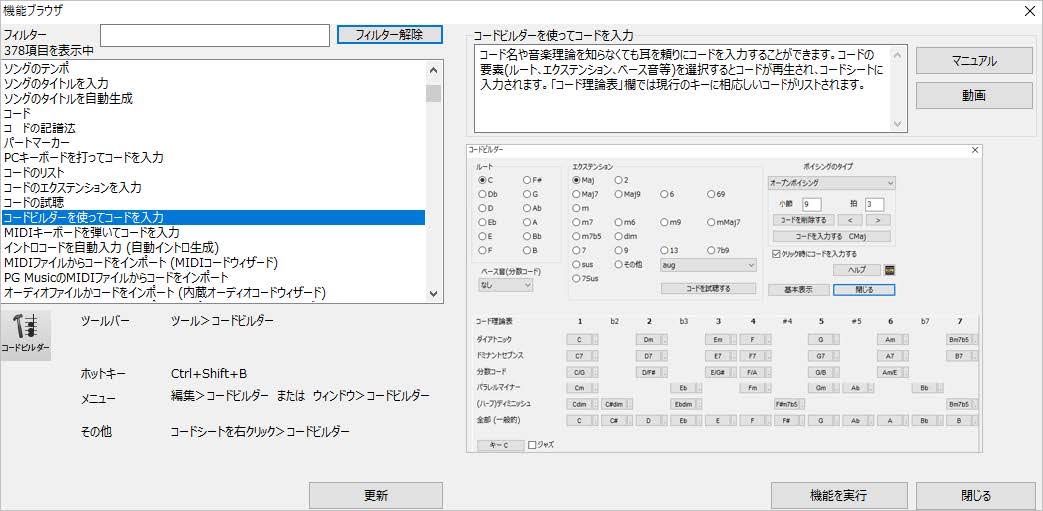This screenshot has height=511, width=1043.
Task: Click コードを削除する button in preview
Action: pyautogui.click(x=804, y=220)
